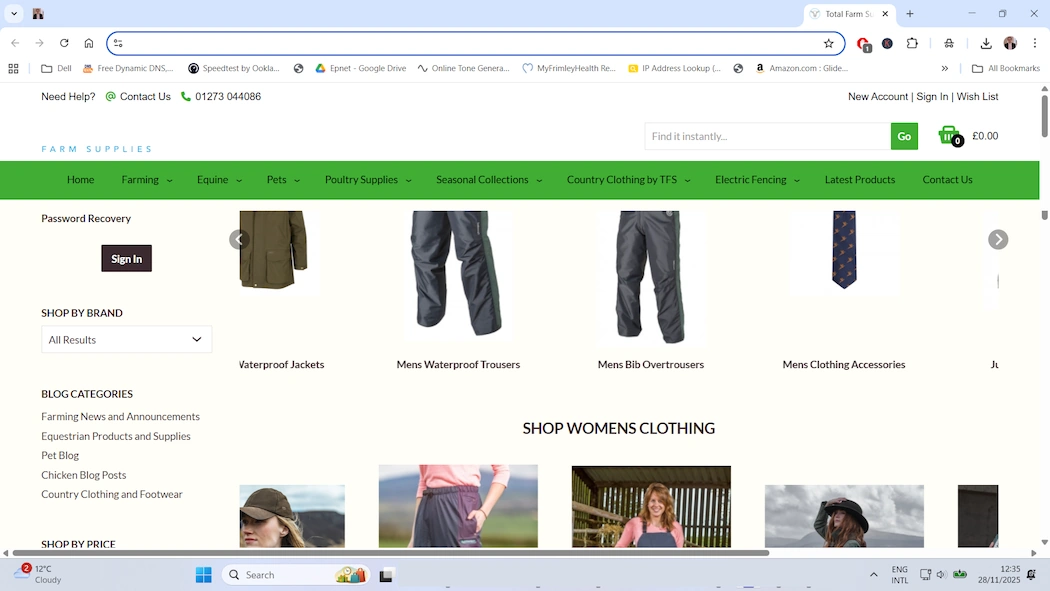The image size is (1050, 591).
Task: Click the browser profile avatar icon
Action: [1011, 43]
